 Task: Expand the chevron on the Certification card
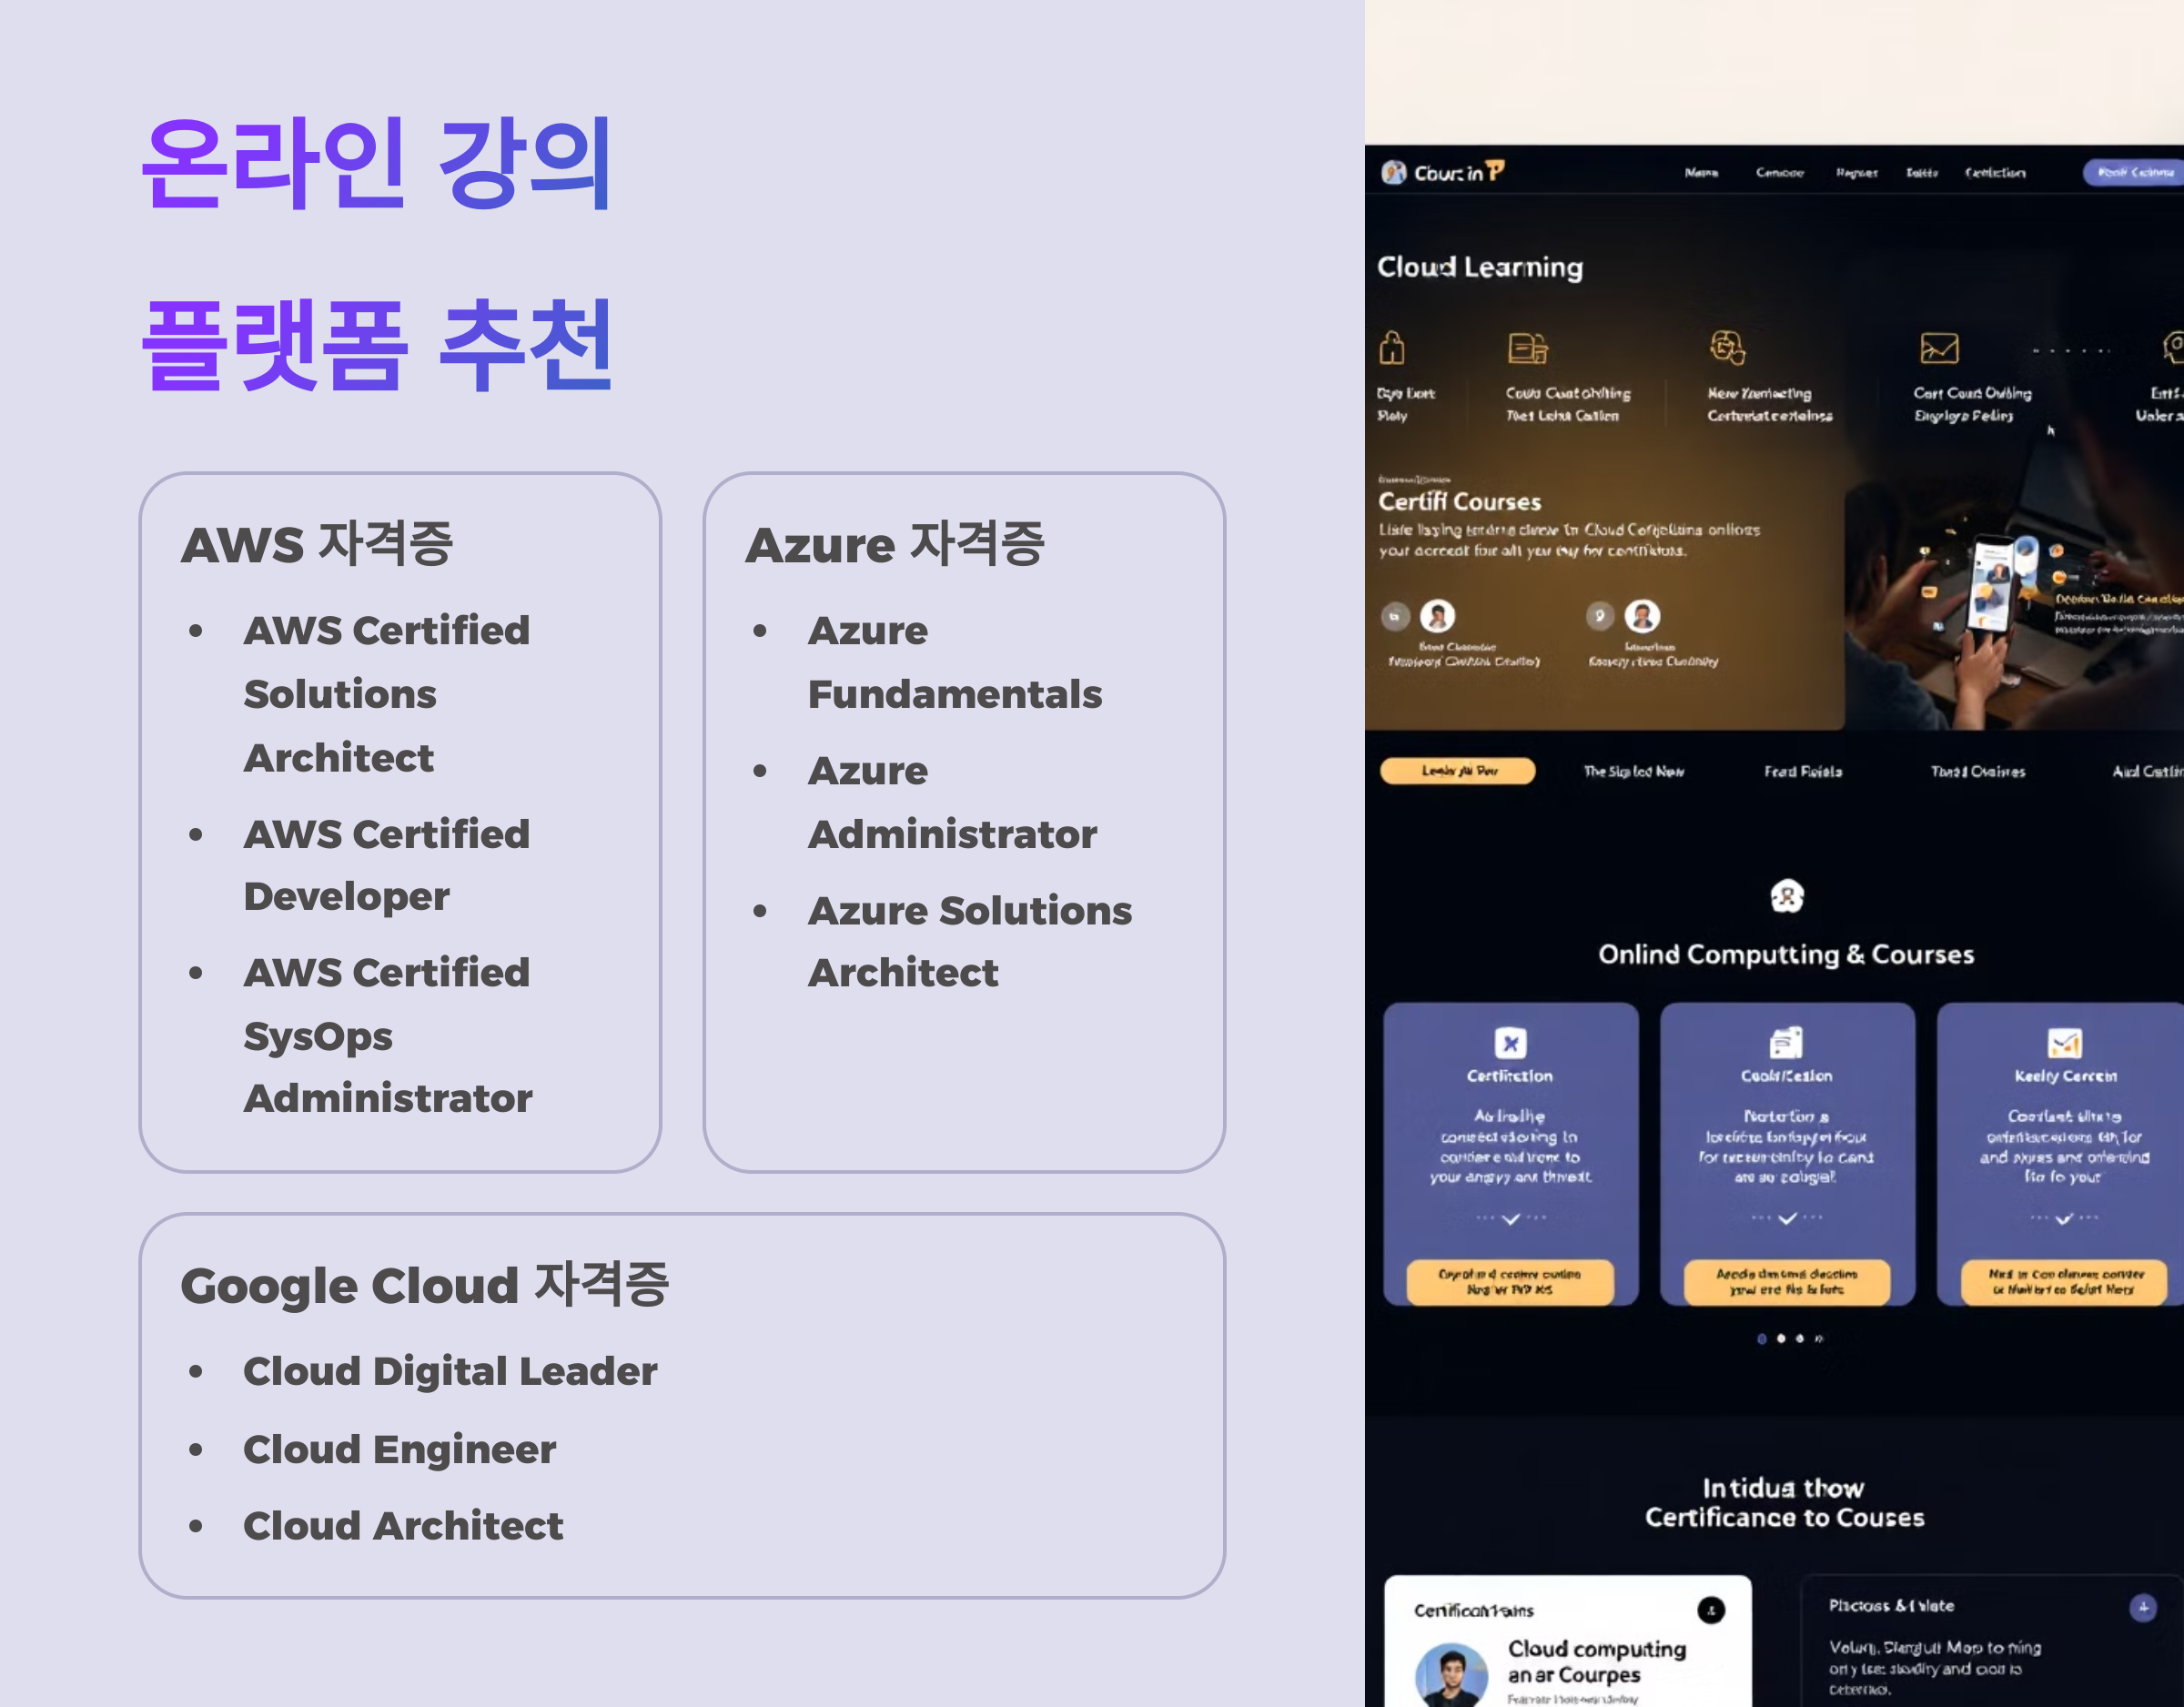pos(1510,1218)
